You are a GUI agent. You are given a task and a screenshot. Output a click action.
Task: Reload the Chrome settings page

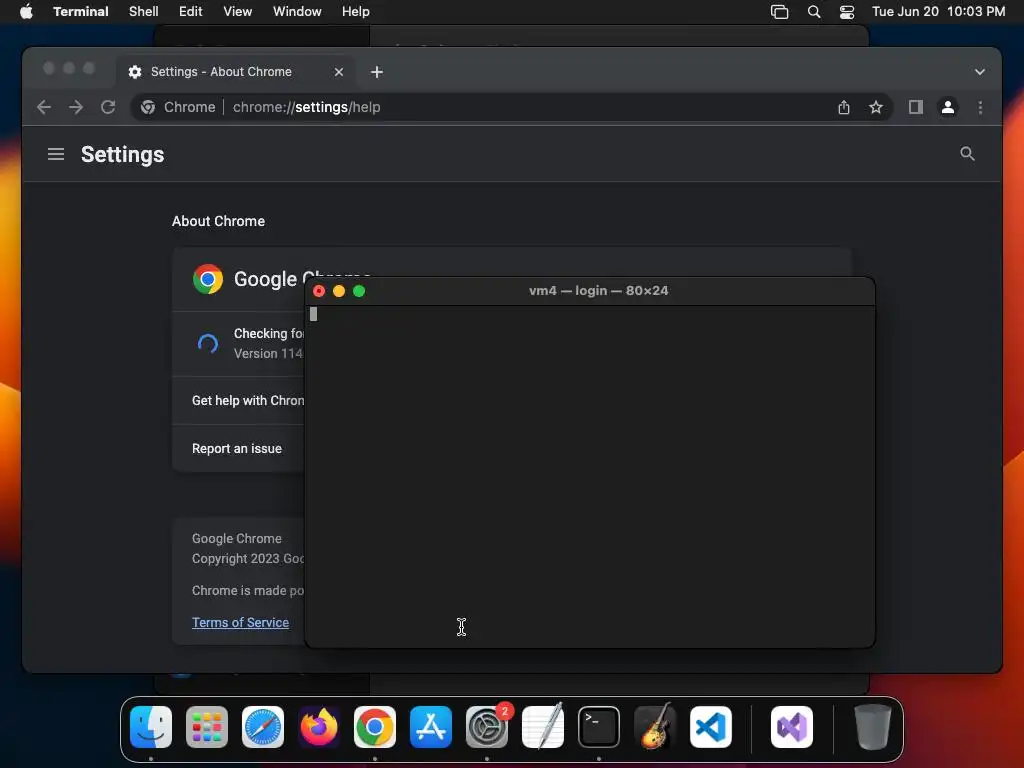click(x=108, y=107)
